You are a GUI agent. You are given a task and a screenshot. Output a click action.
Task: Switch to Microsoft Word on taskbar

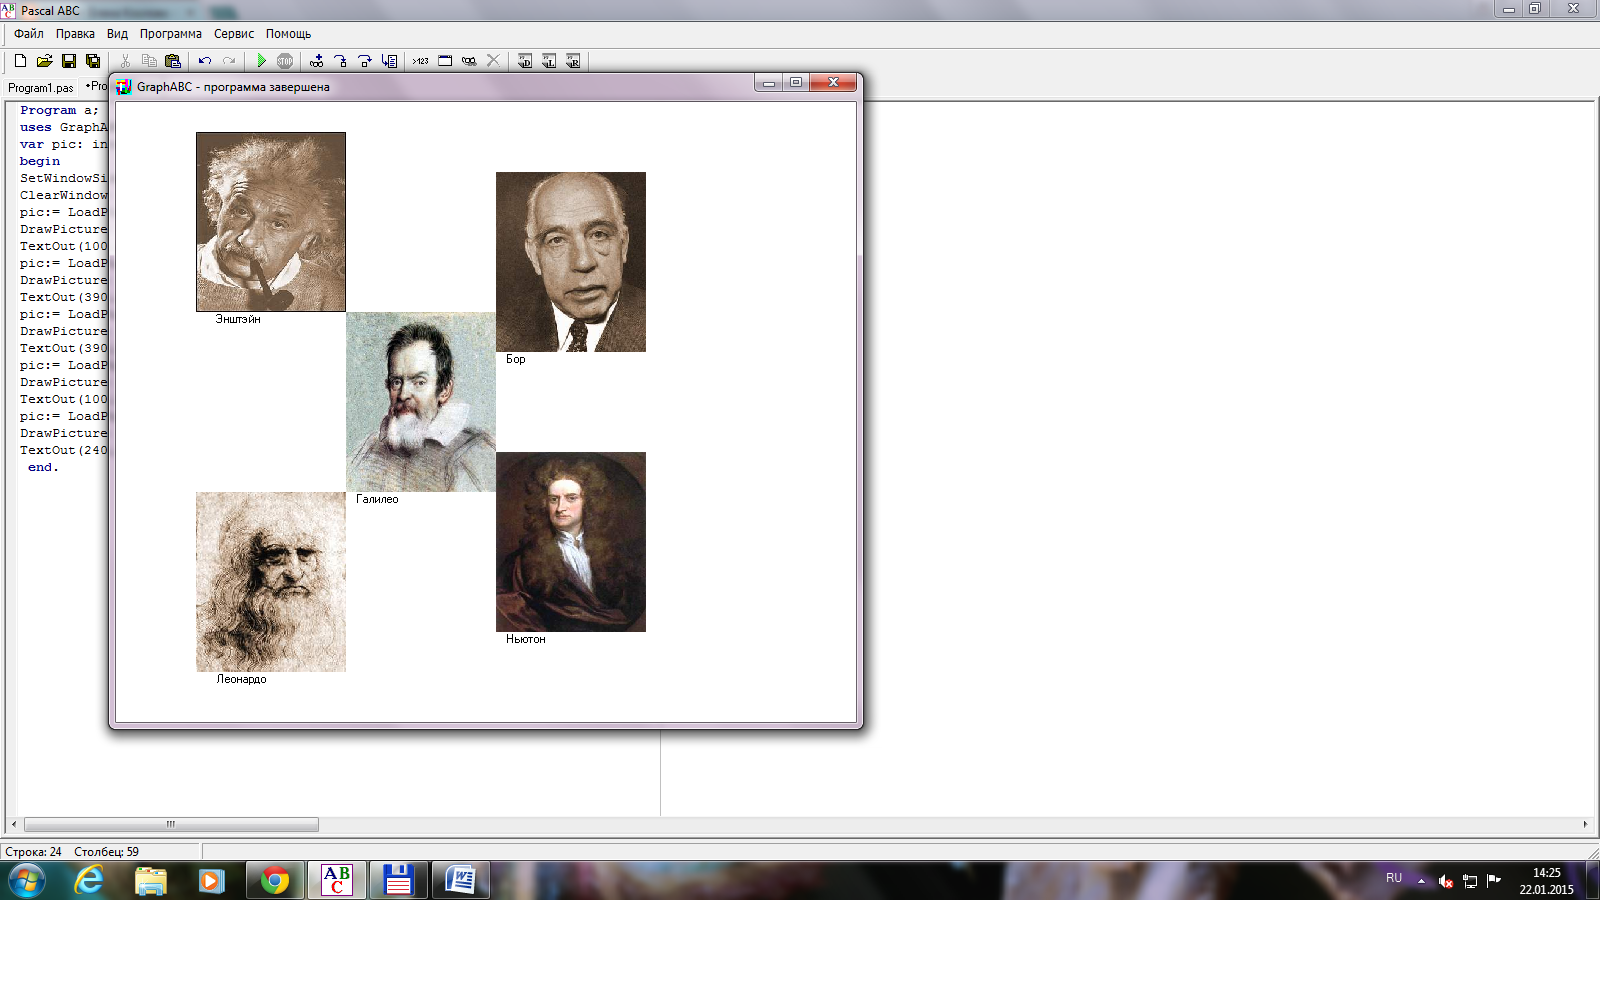(461, 881)
